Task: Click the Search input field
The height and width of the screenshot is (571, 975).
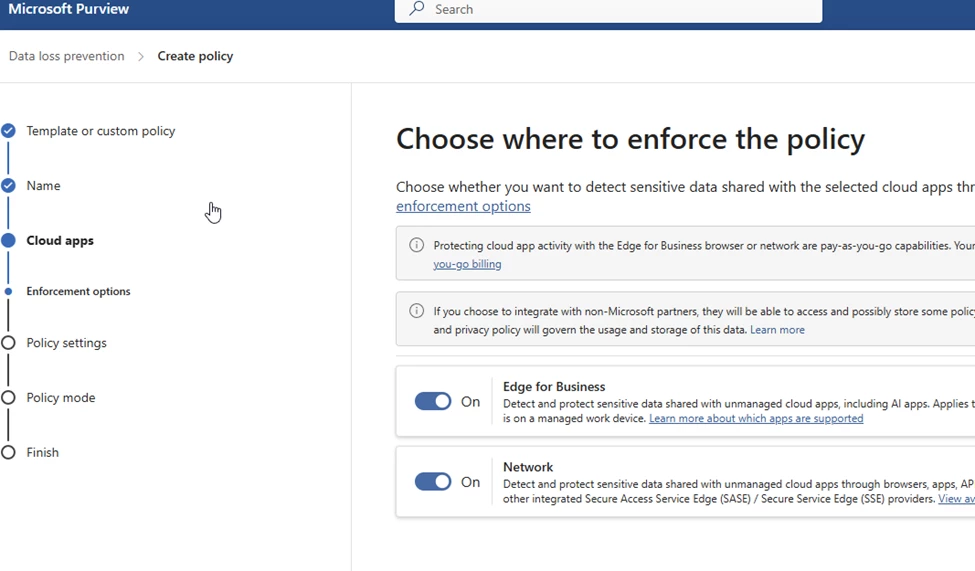Action: point(608,9)
